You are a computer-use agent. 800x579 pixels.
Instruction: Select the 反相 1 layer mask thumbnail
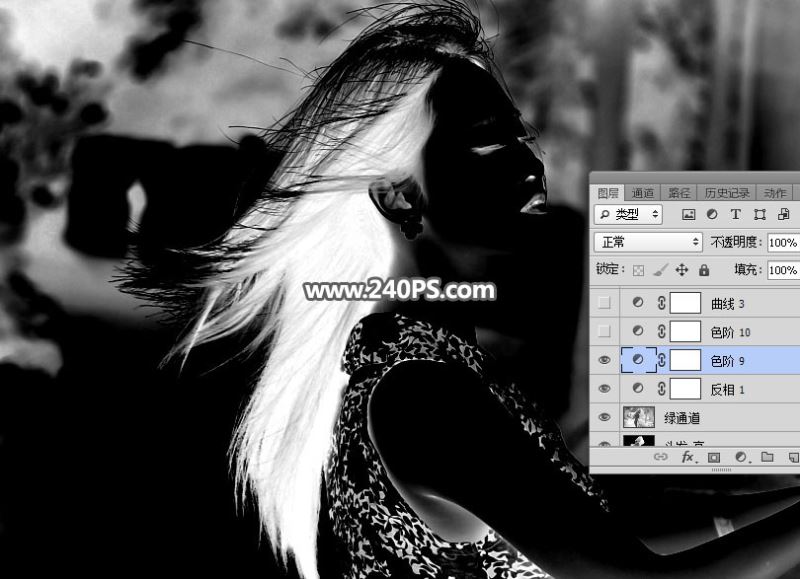pyautogui.click(x=685, y=389)
